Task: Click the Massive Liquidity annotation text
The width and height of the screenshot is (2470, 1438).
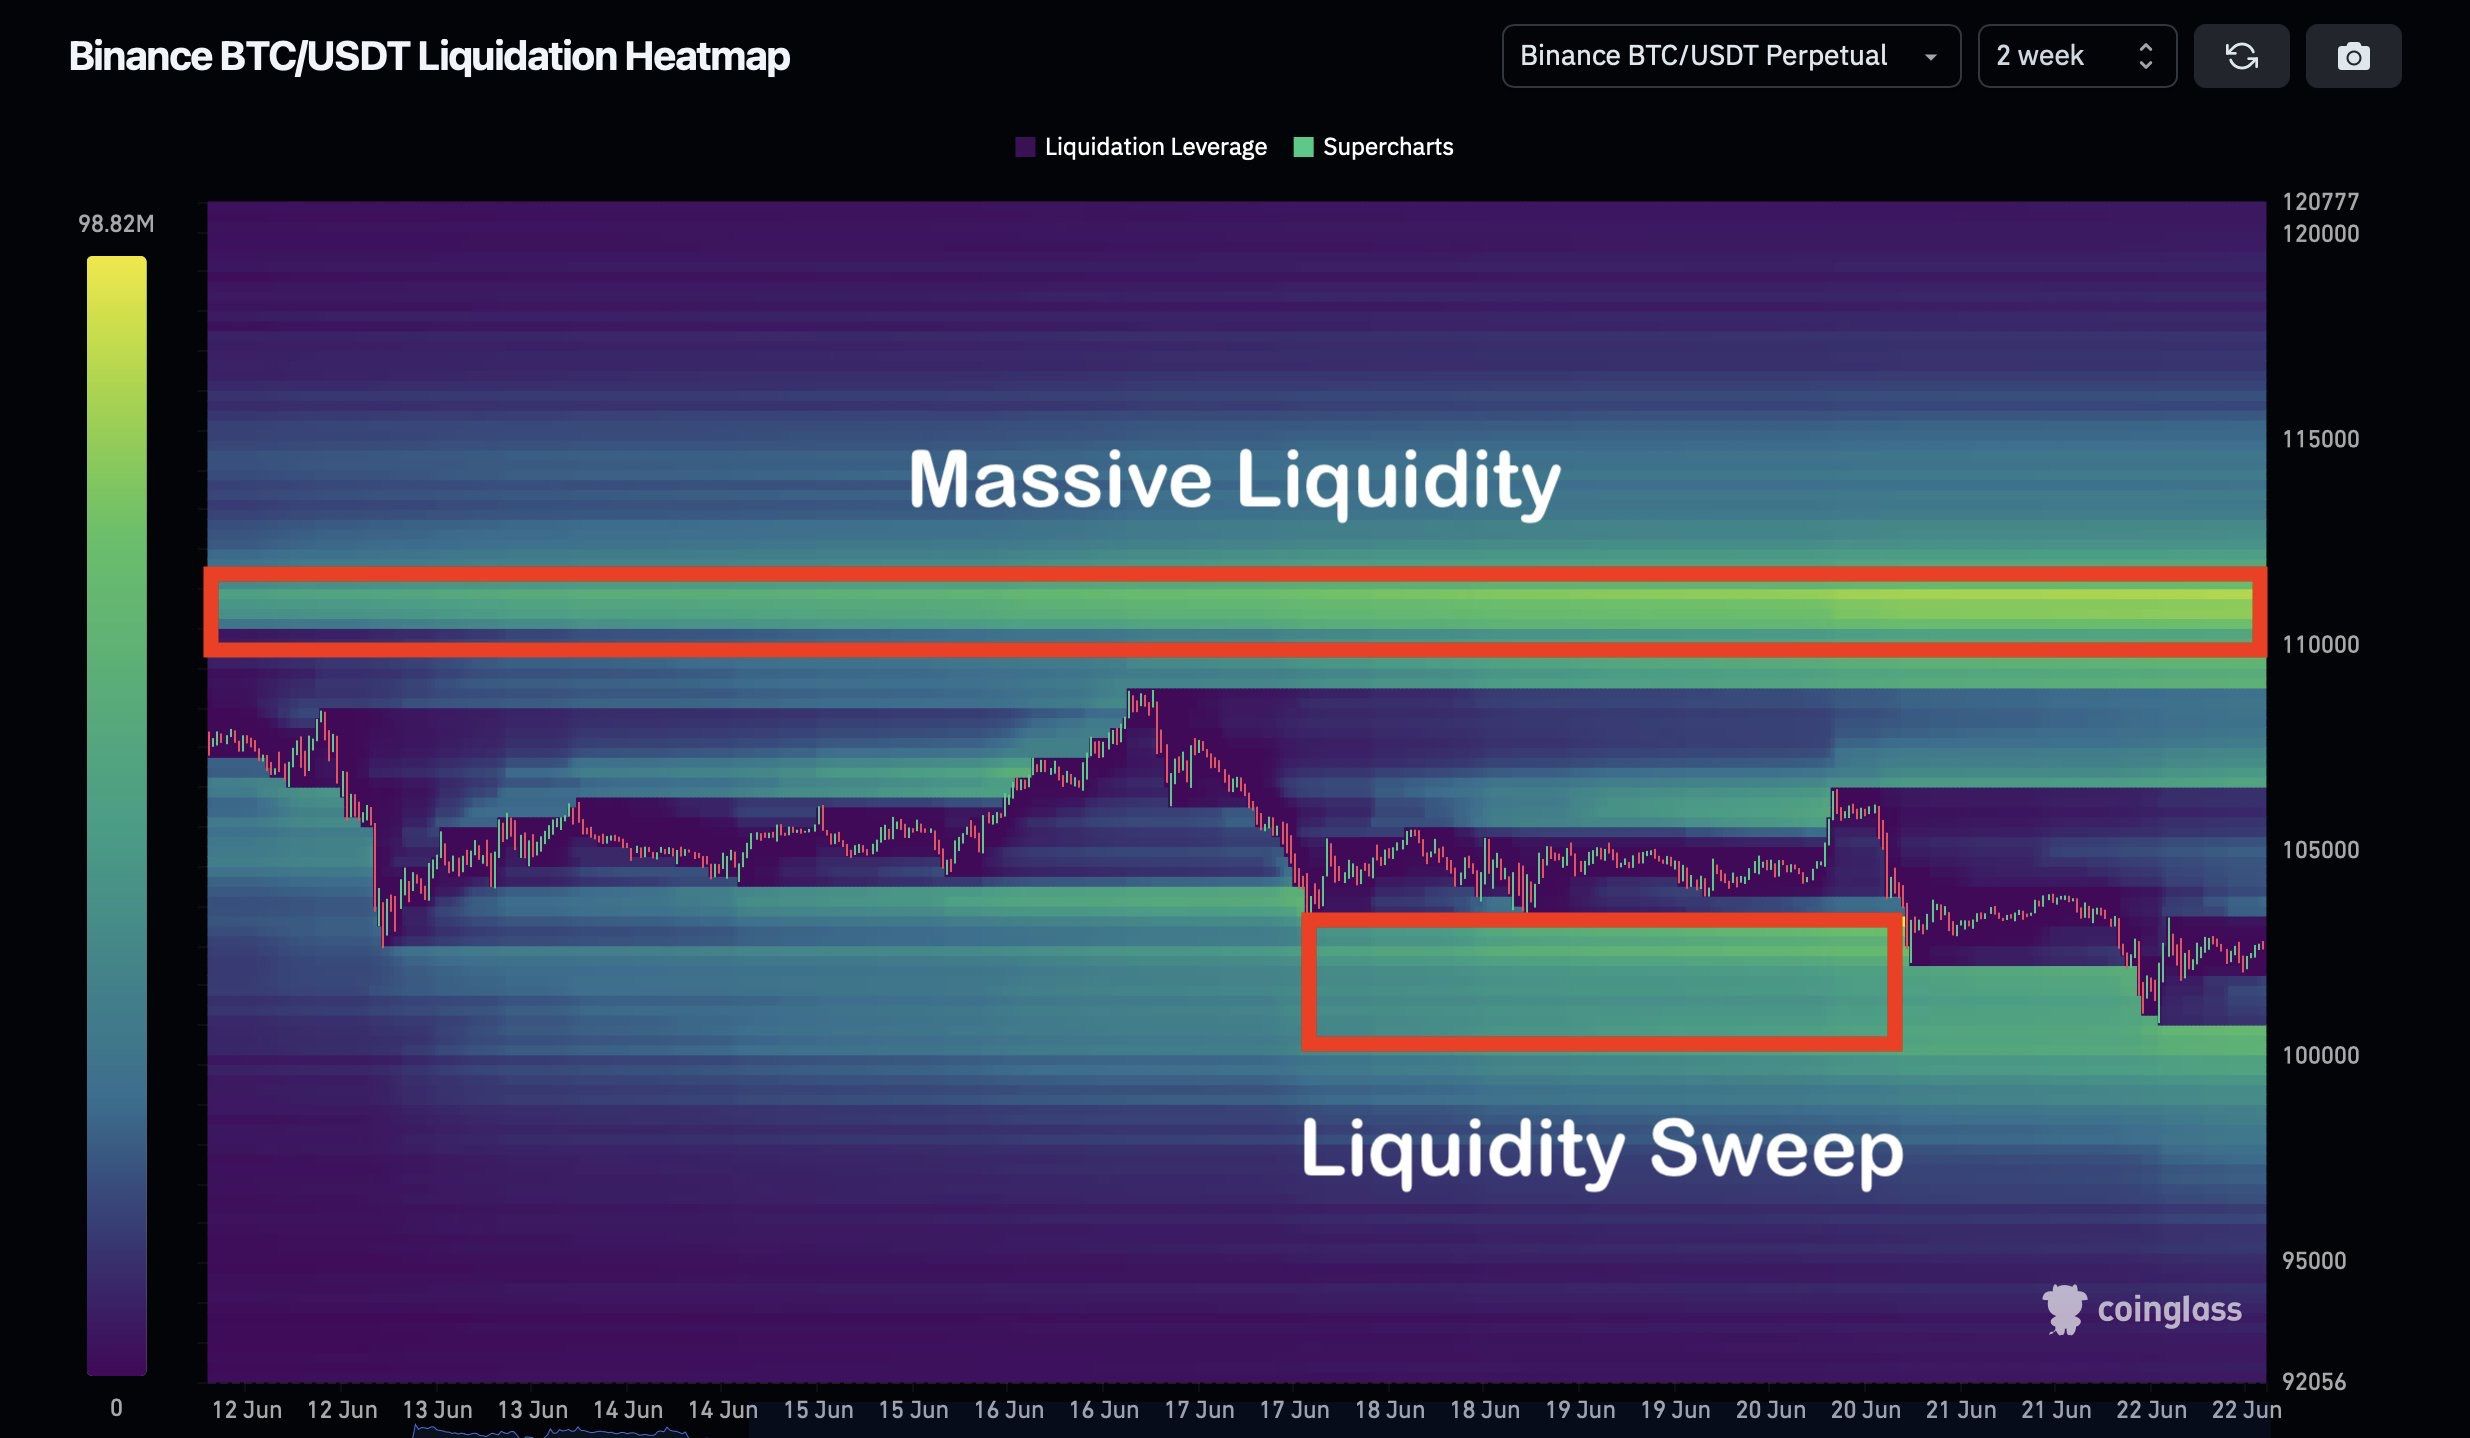Action: coord(1234,480)
